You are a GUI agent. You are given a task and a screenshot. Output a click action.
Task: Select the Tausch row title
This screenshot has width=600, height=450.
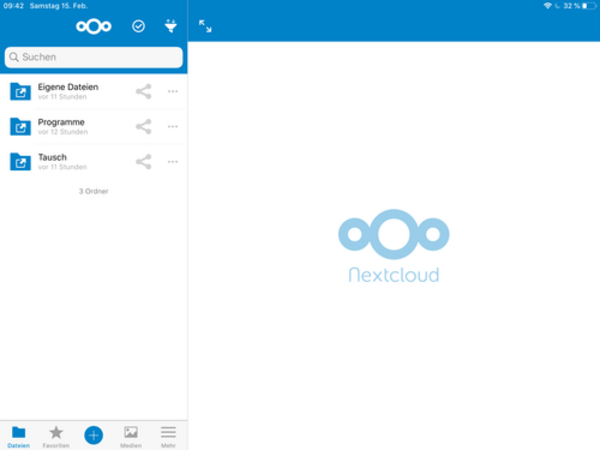coord(52,157)
